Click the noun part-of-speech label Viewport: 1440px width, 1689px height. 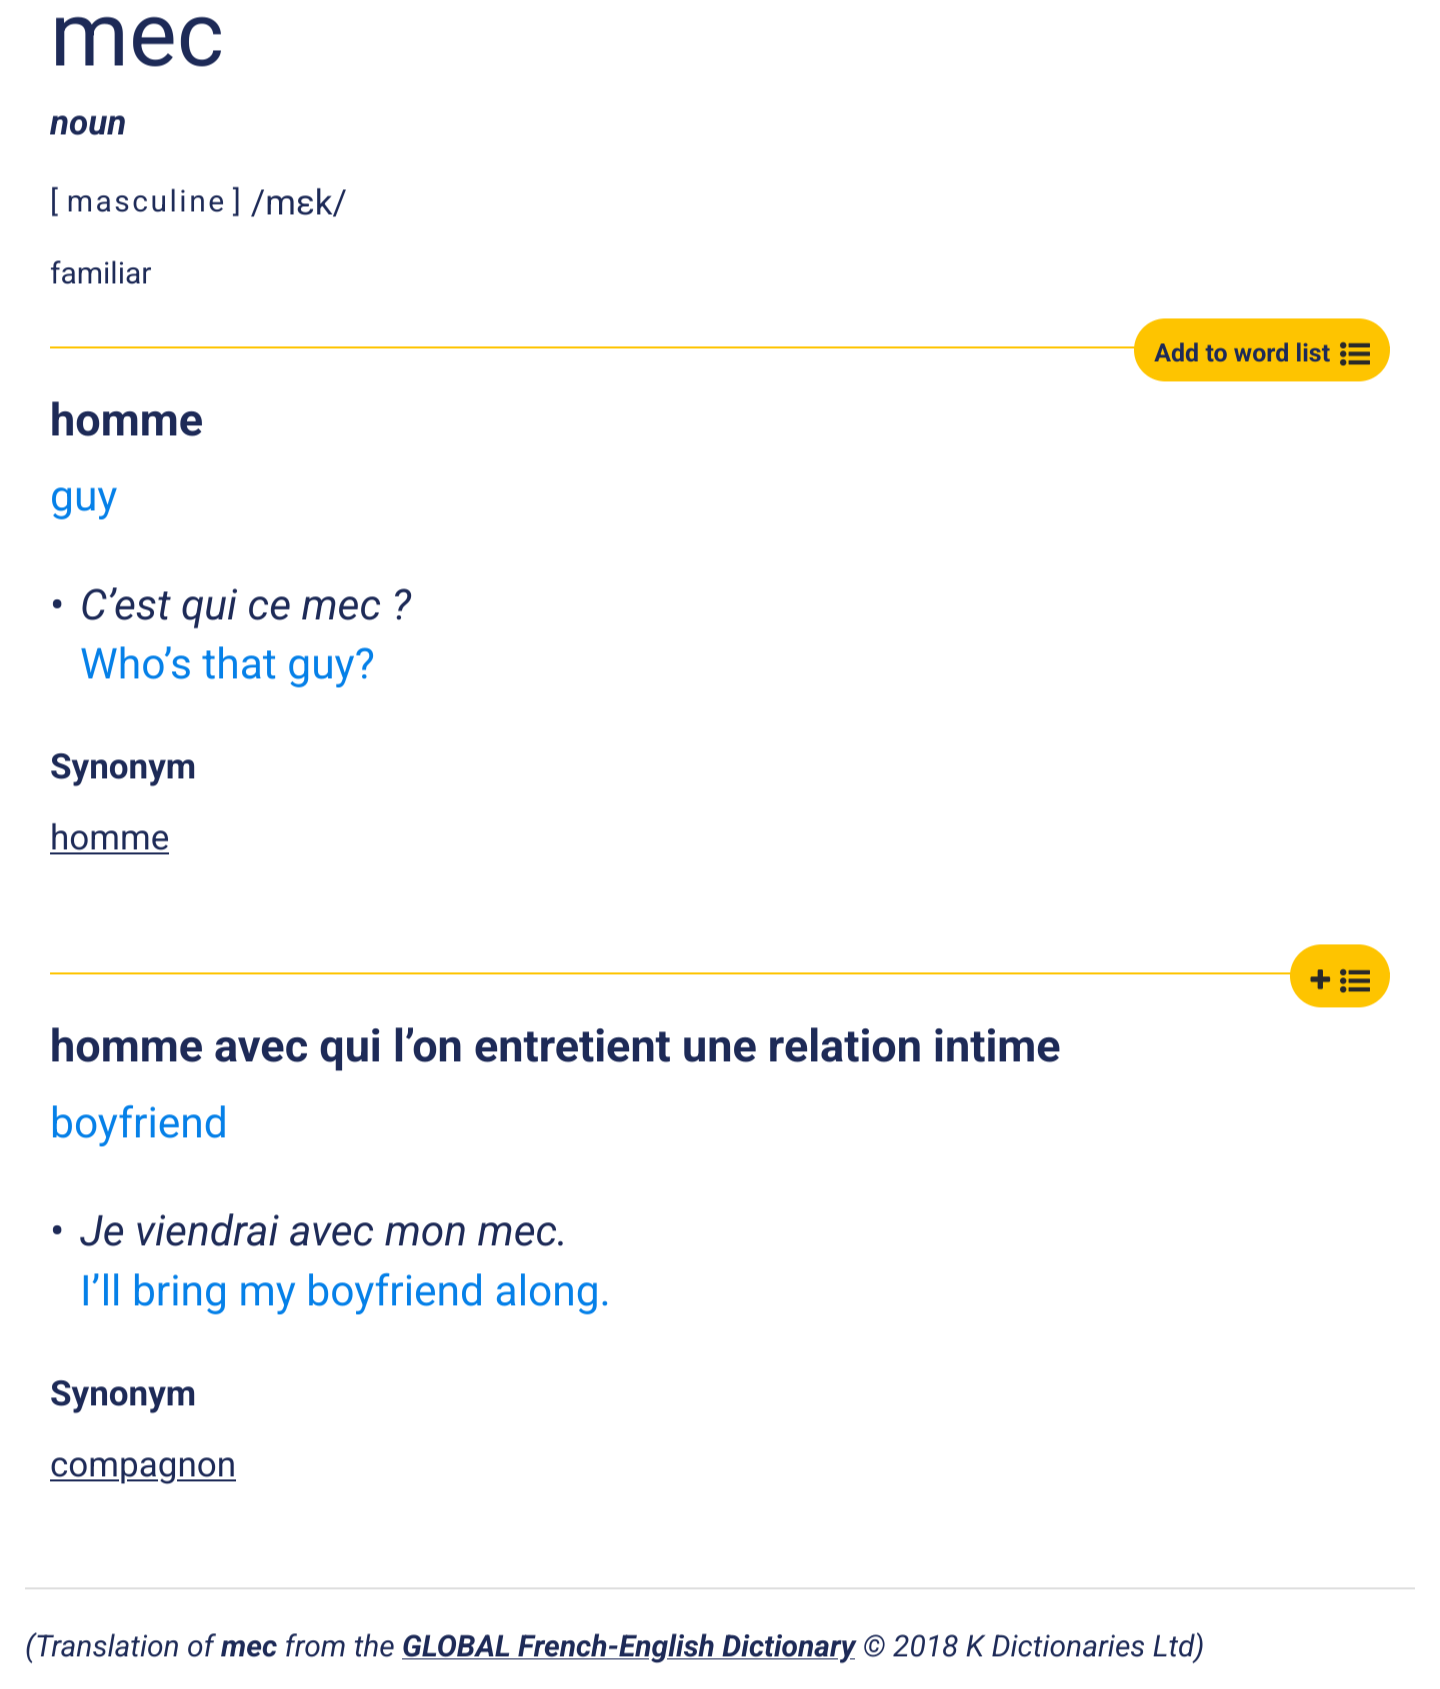(88, 123)
